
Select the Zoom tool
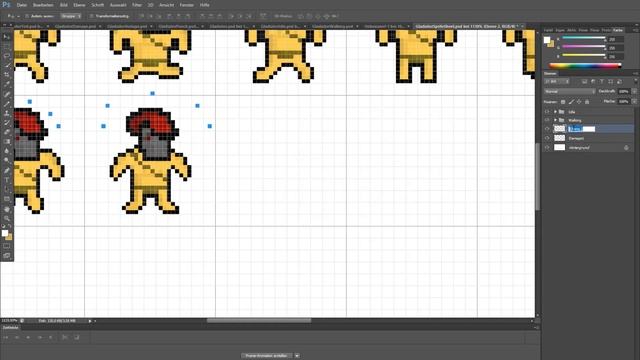click(x=7, y=218)
